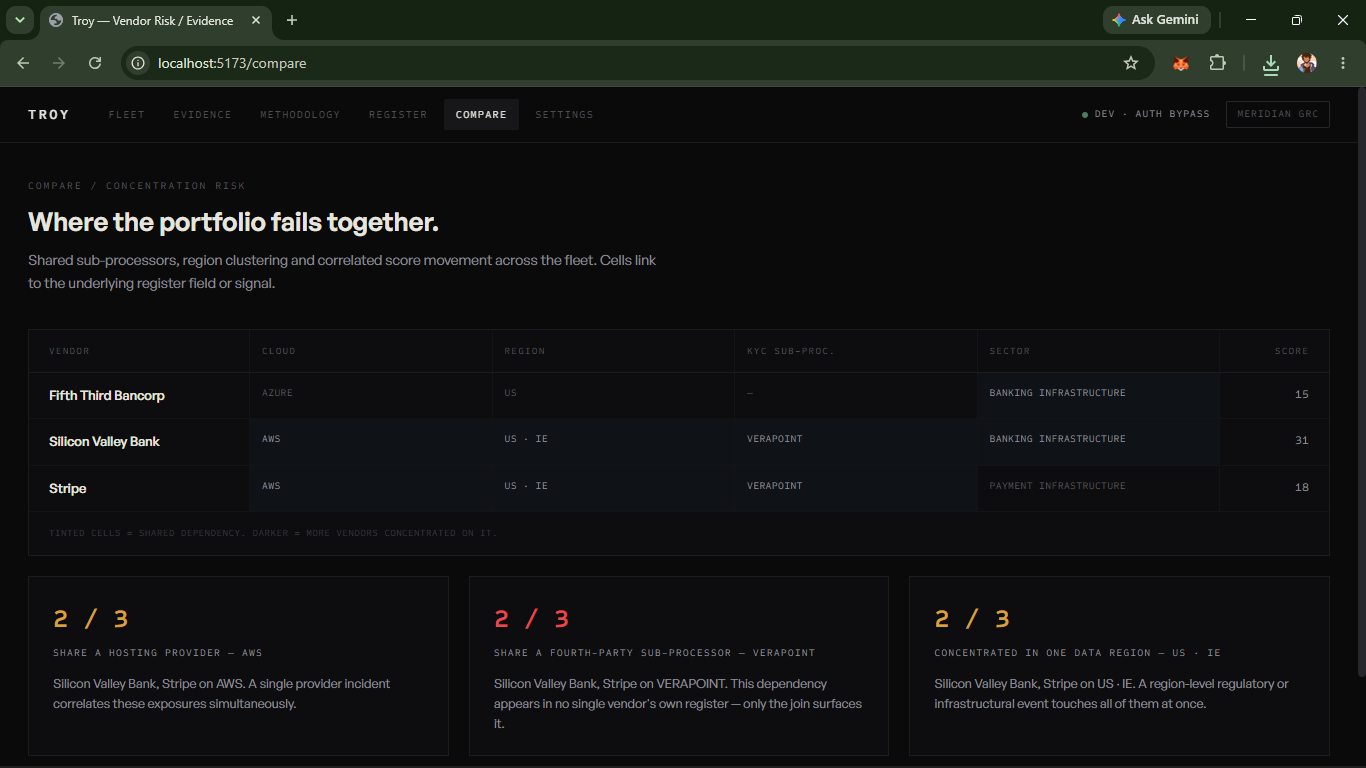Click the TROY logo
This screenshot has height=768, width=1366.
point(49,115)
